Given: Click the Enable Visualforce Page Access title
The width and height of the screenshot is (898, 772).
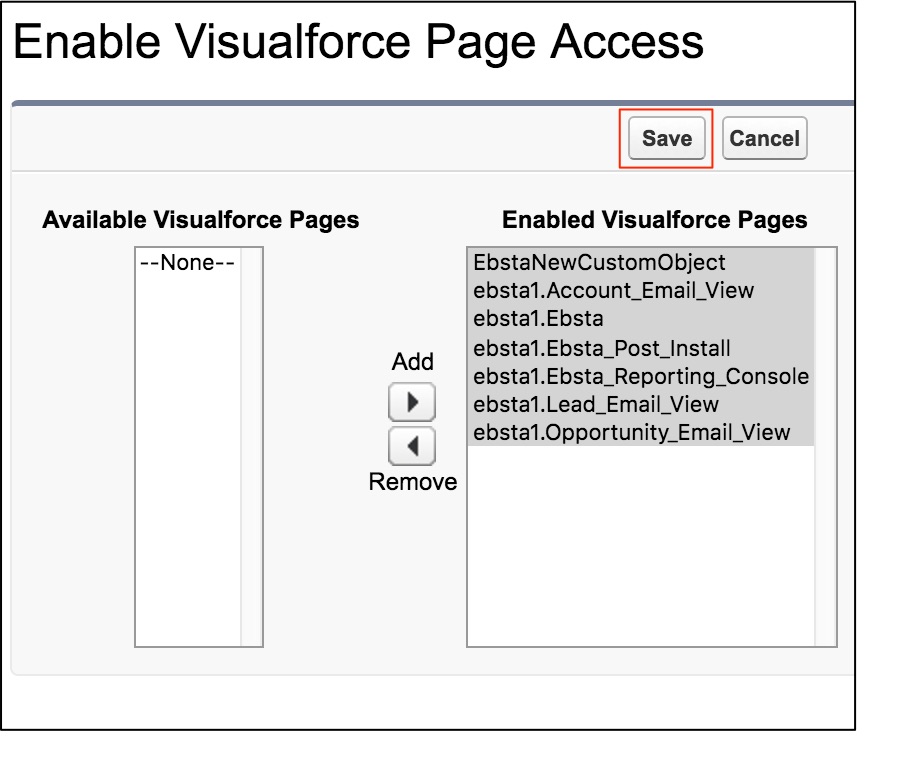Looking at the screenshot, I should point(358,42).
